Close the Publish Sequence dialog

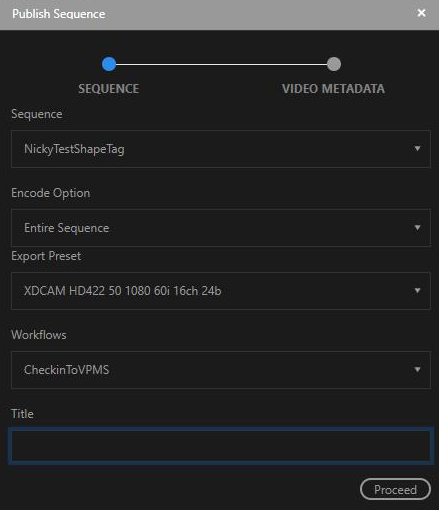(421, 13)
